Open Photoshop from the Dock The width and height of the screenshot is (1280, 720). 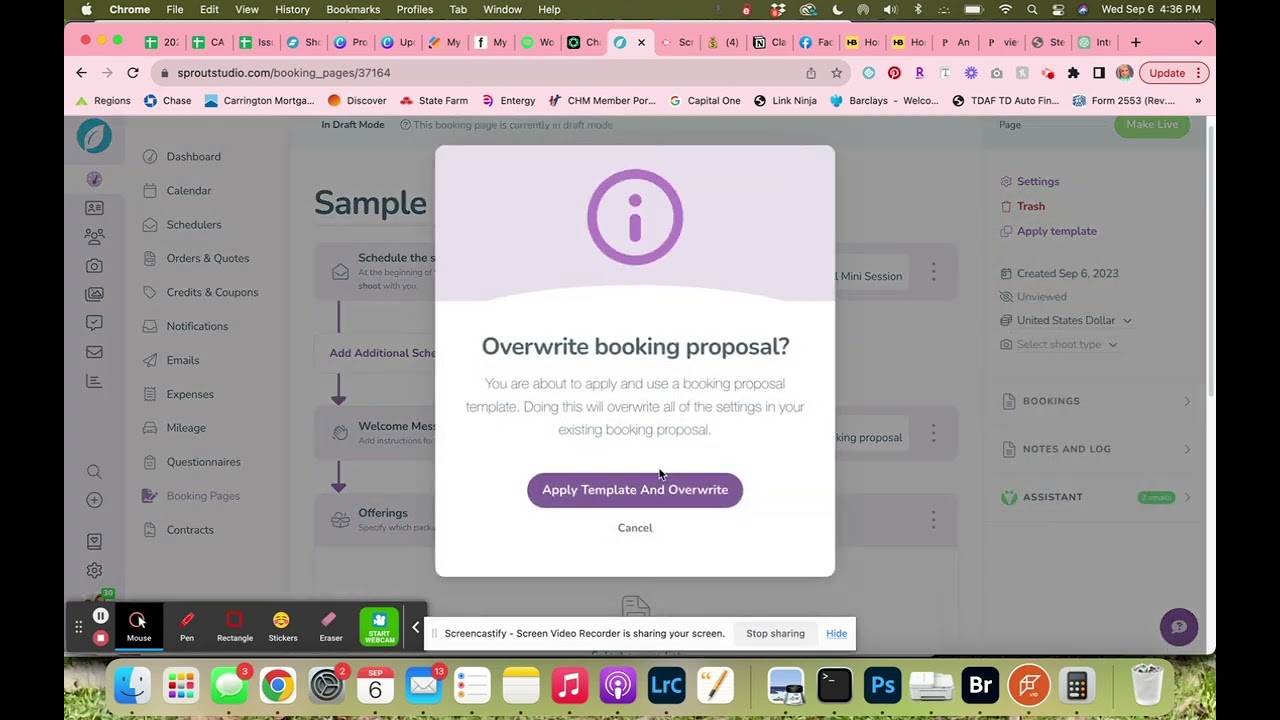tap(883, 686)
